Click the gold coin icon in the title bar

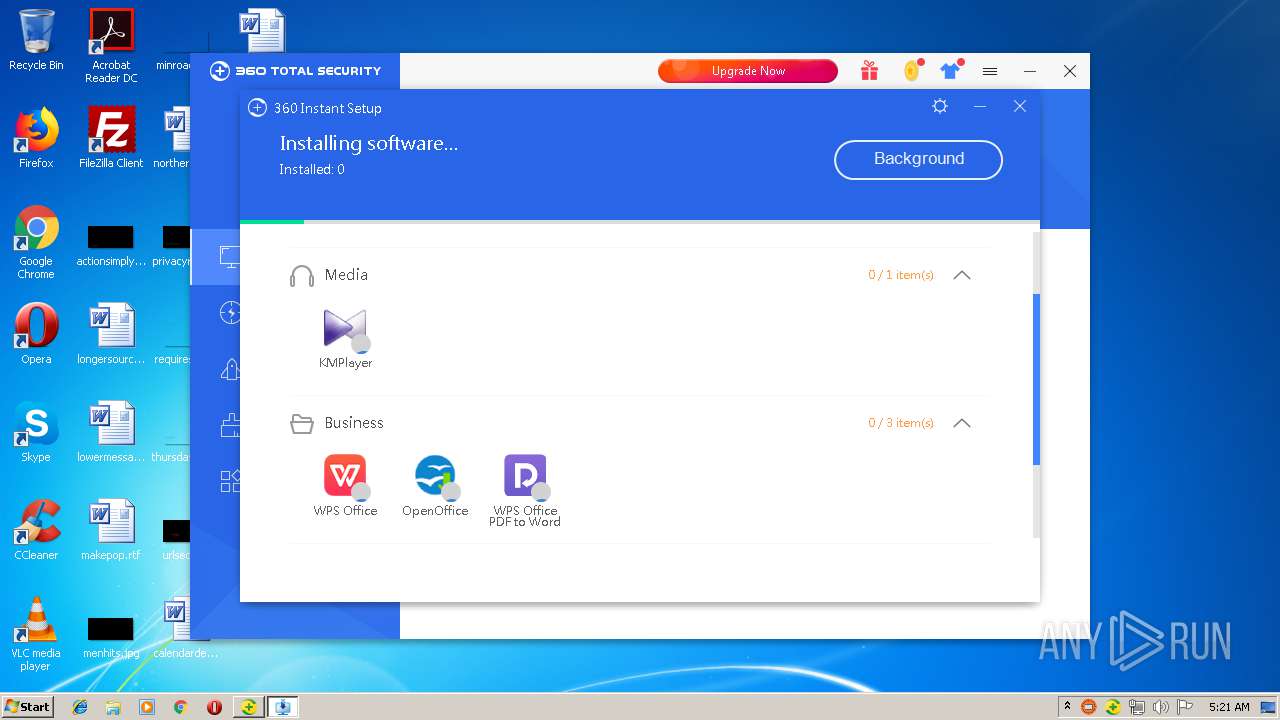pos(911,71)
